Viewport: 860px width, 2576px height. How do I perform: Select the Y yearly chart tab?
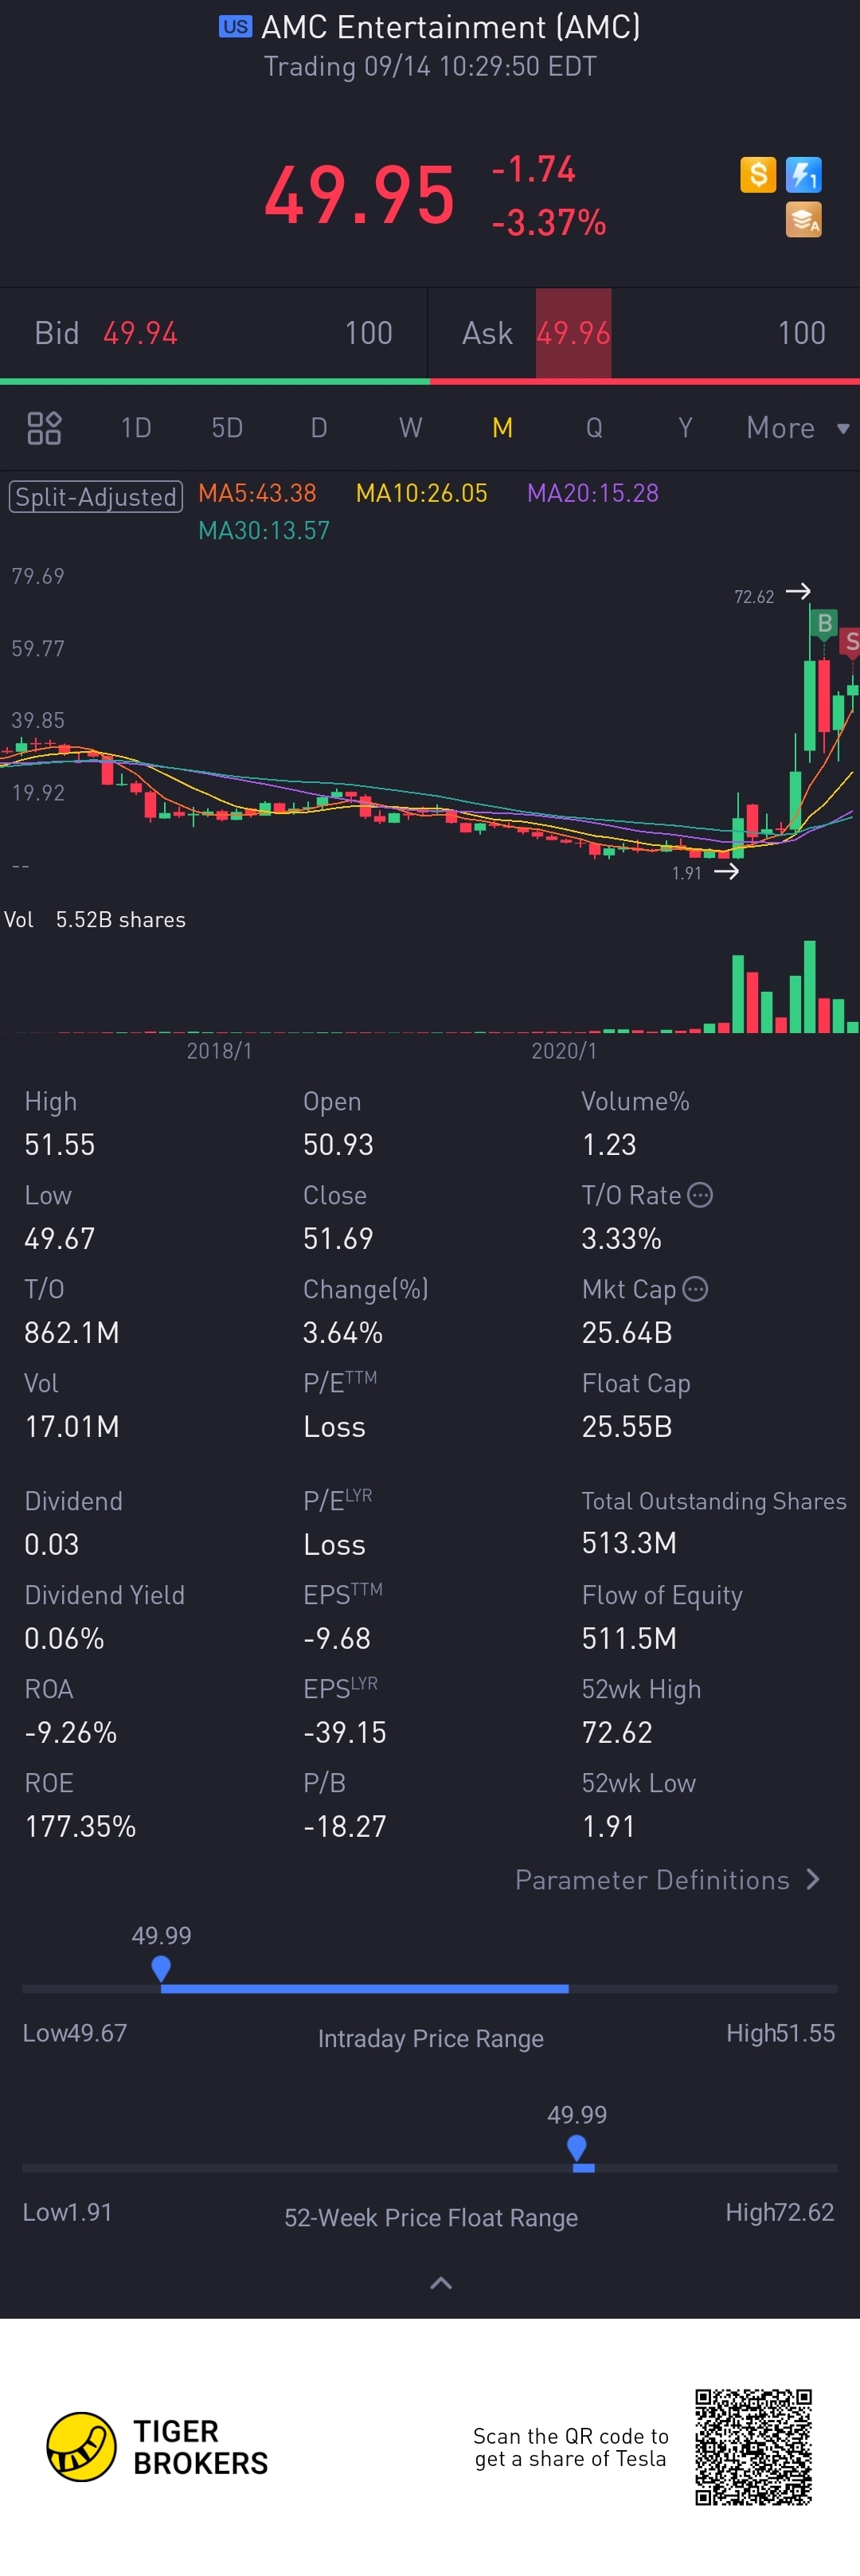pyautogui.click(x=685, y=428)
